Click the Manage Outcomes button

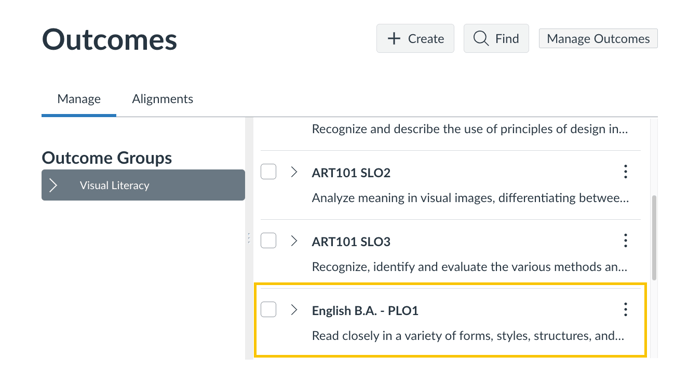click(x=598, y=39)
